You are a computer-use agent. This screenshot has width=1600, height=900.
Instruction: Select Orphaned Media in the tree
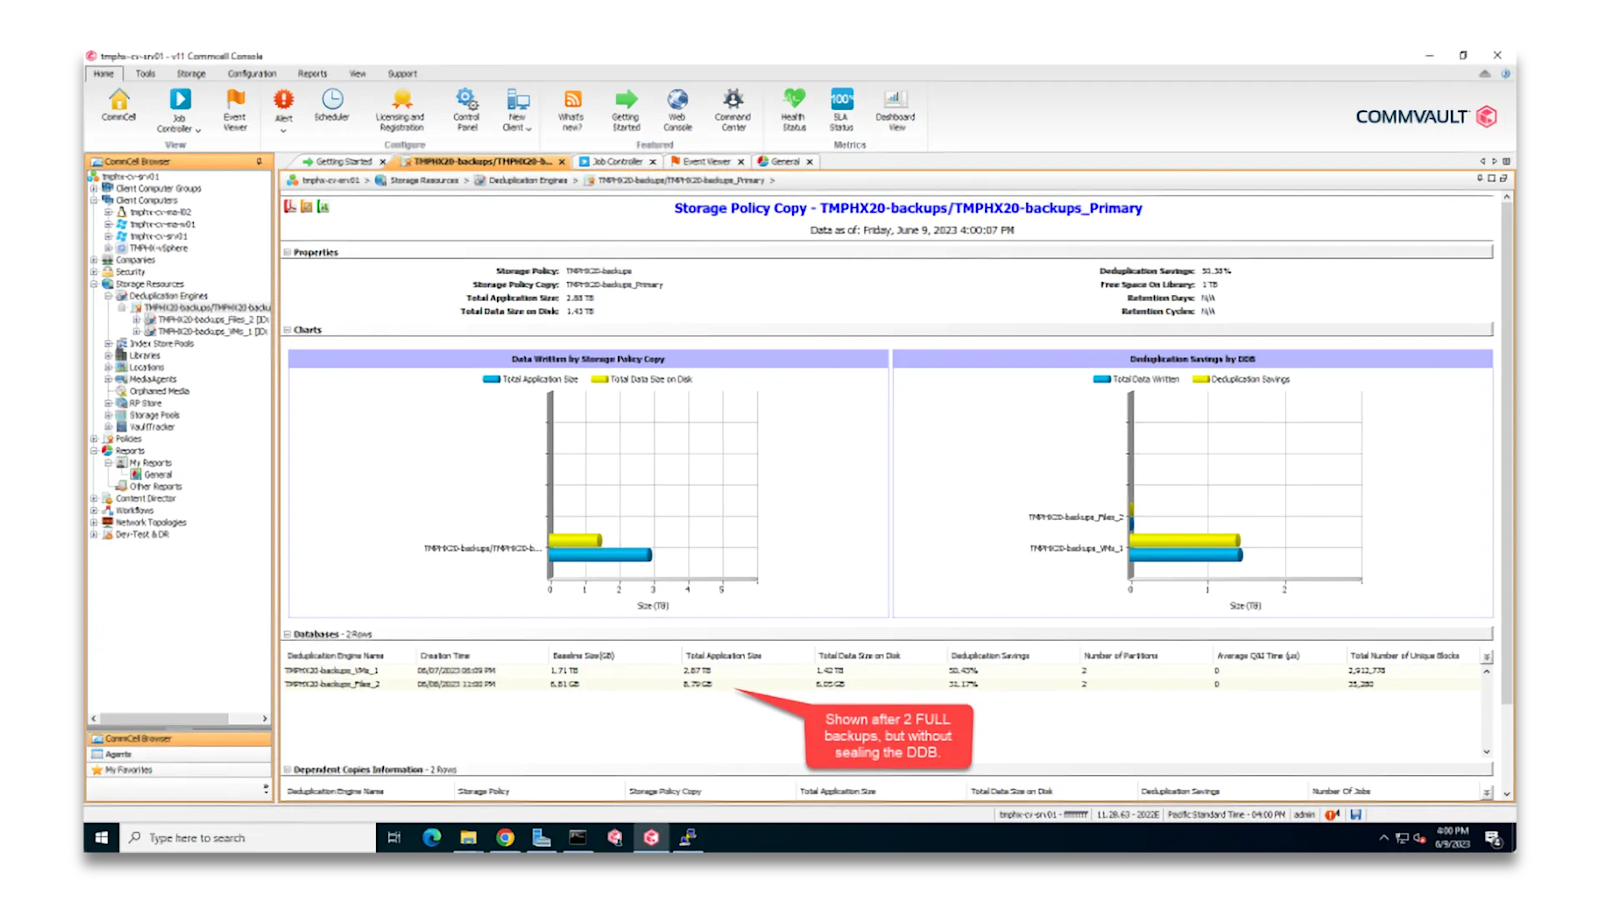[159, 391]
